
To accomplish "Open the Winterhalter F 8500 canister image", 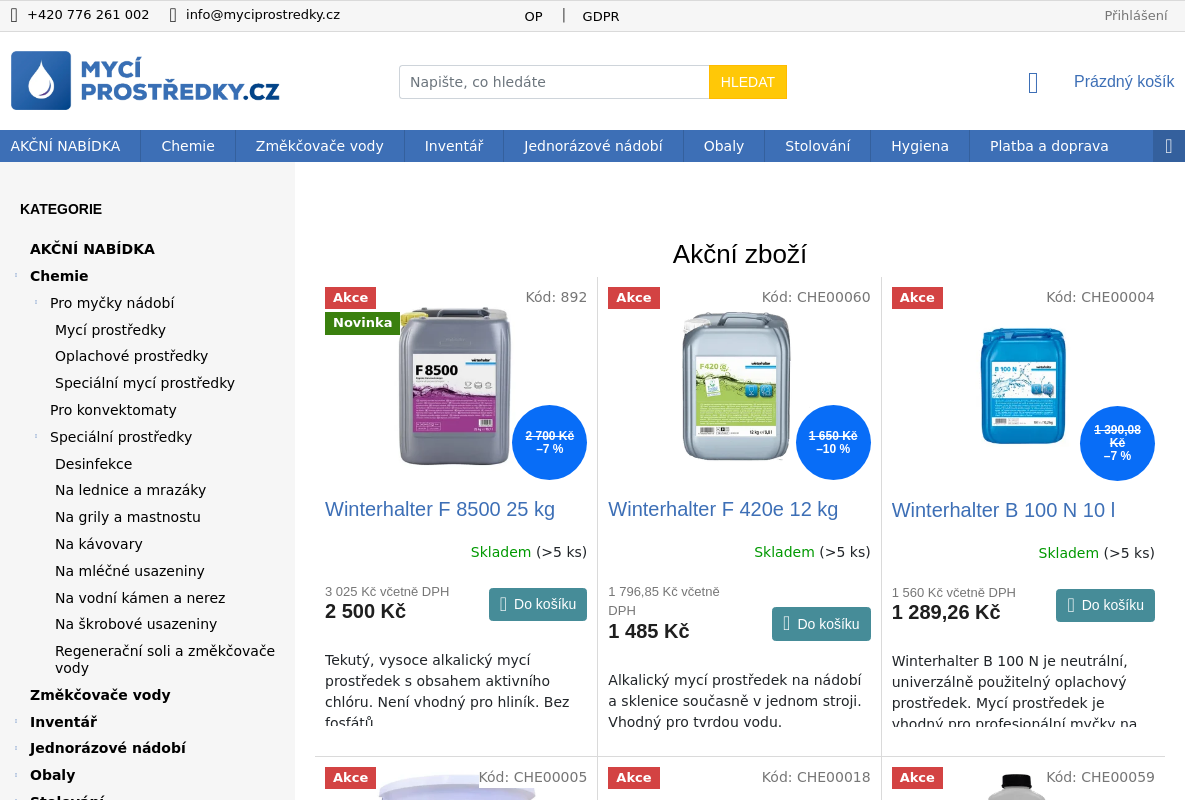I will 455,387.
